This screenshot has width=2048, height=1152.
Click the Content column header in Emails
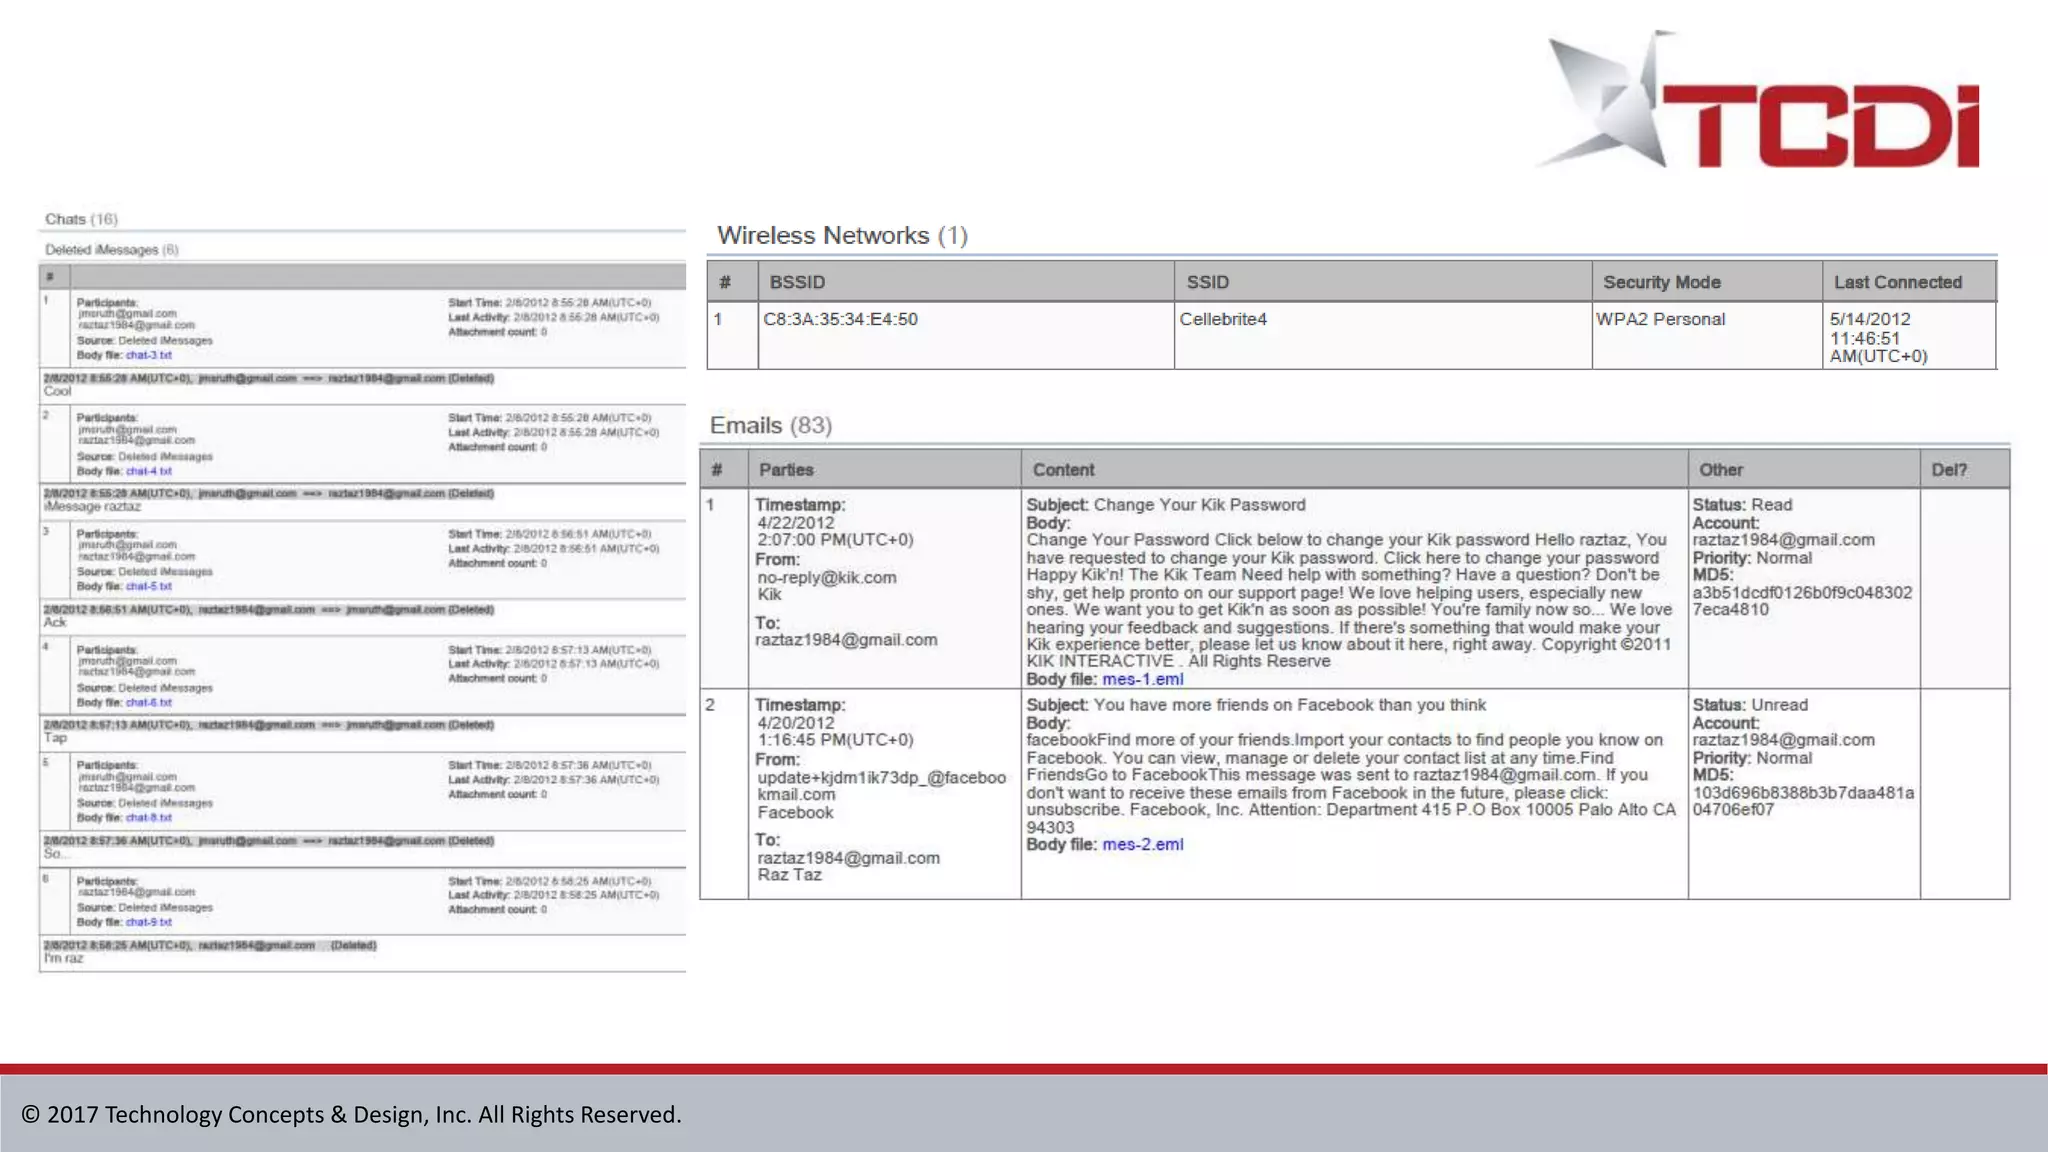(1063, 469)
